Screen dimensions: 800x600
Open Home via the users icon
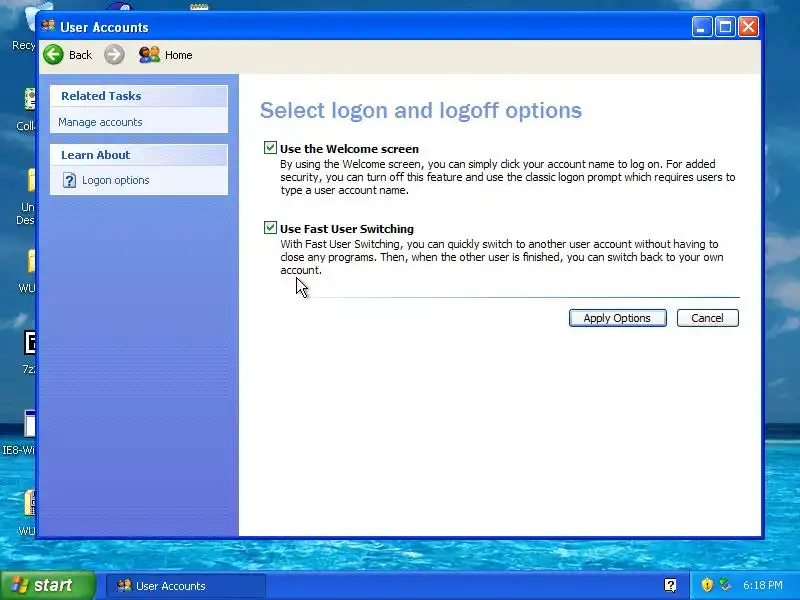(x=149, y=55)
